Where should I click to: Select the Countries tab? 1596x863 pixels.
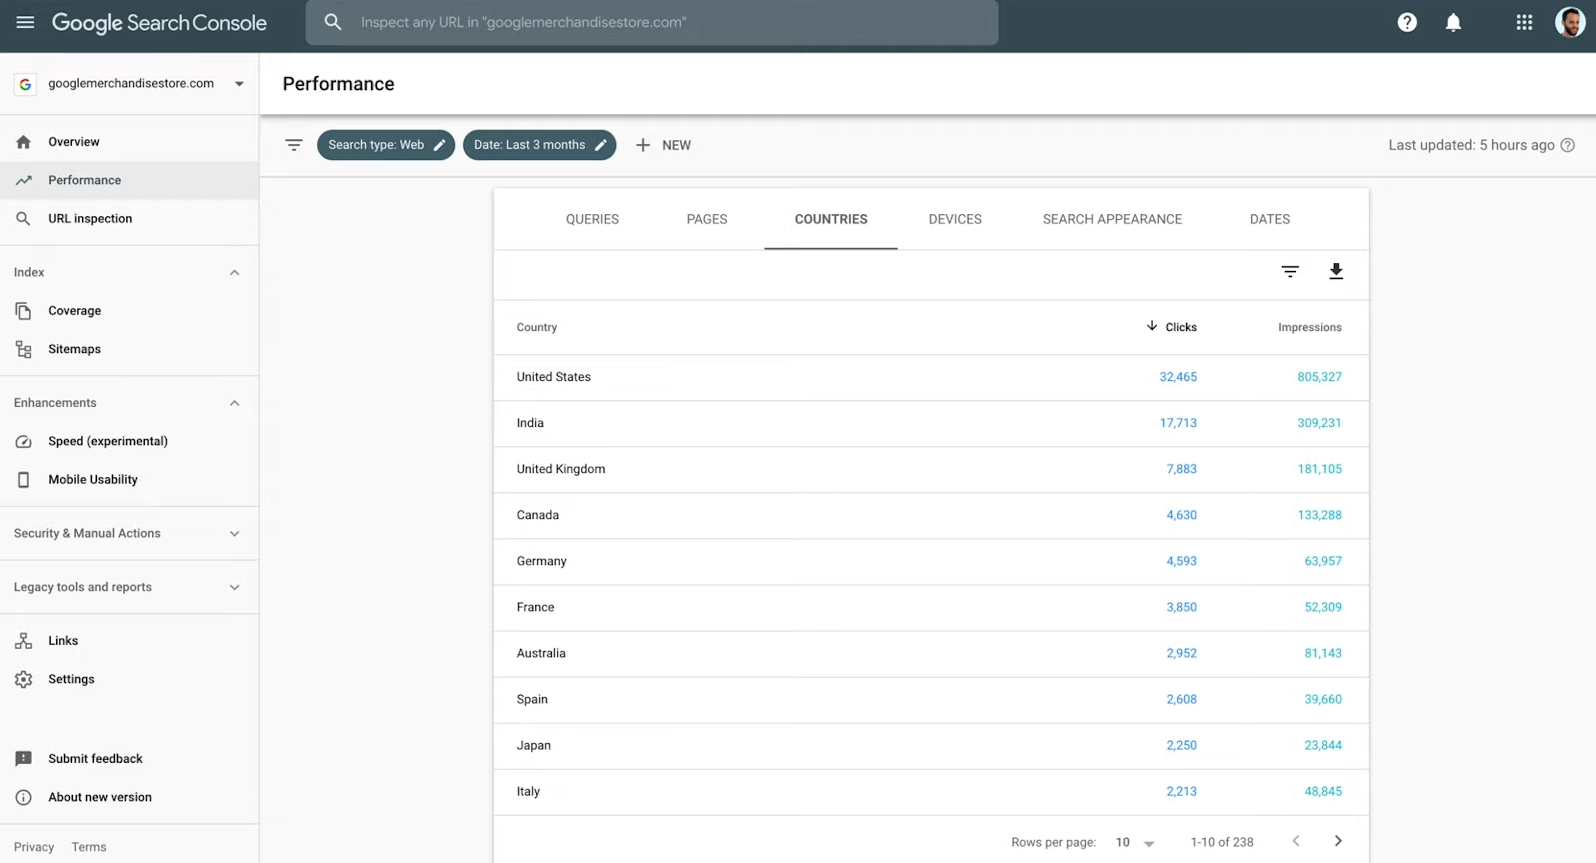pyautogui.click(x=831, y=219)
